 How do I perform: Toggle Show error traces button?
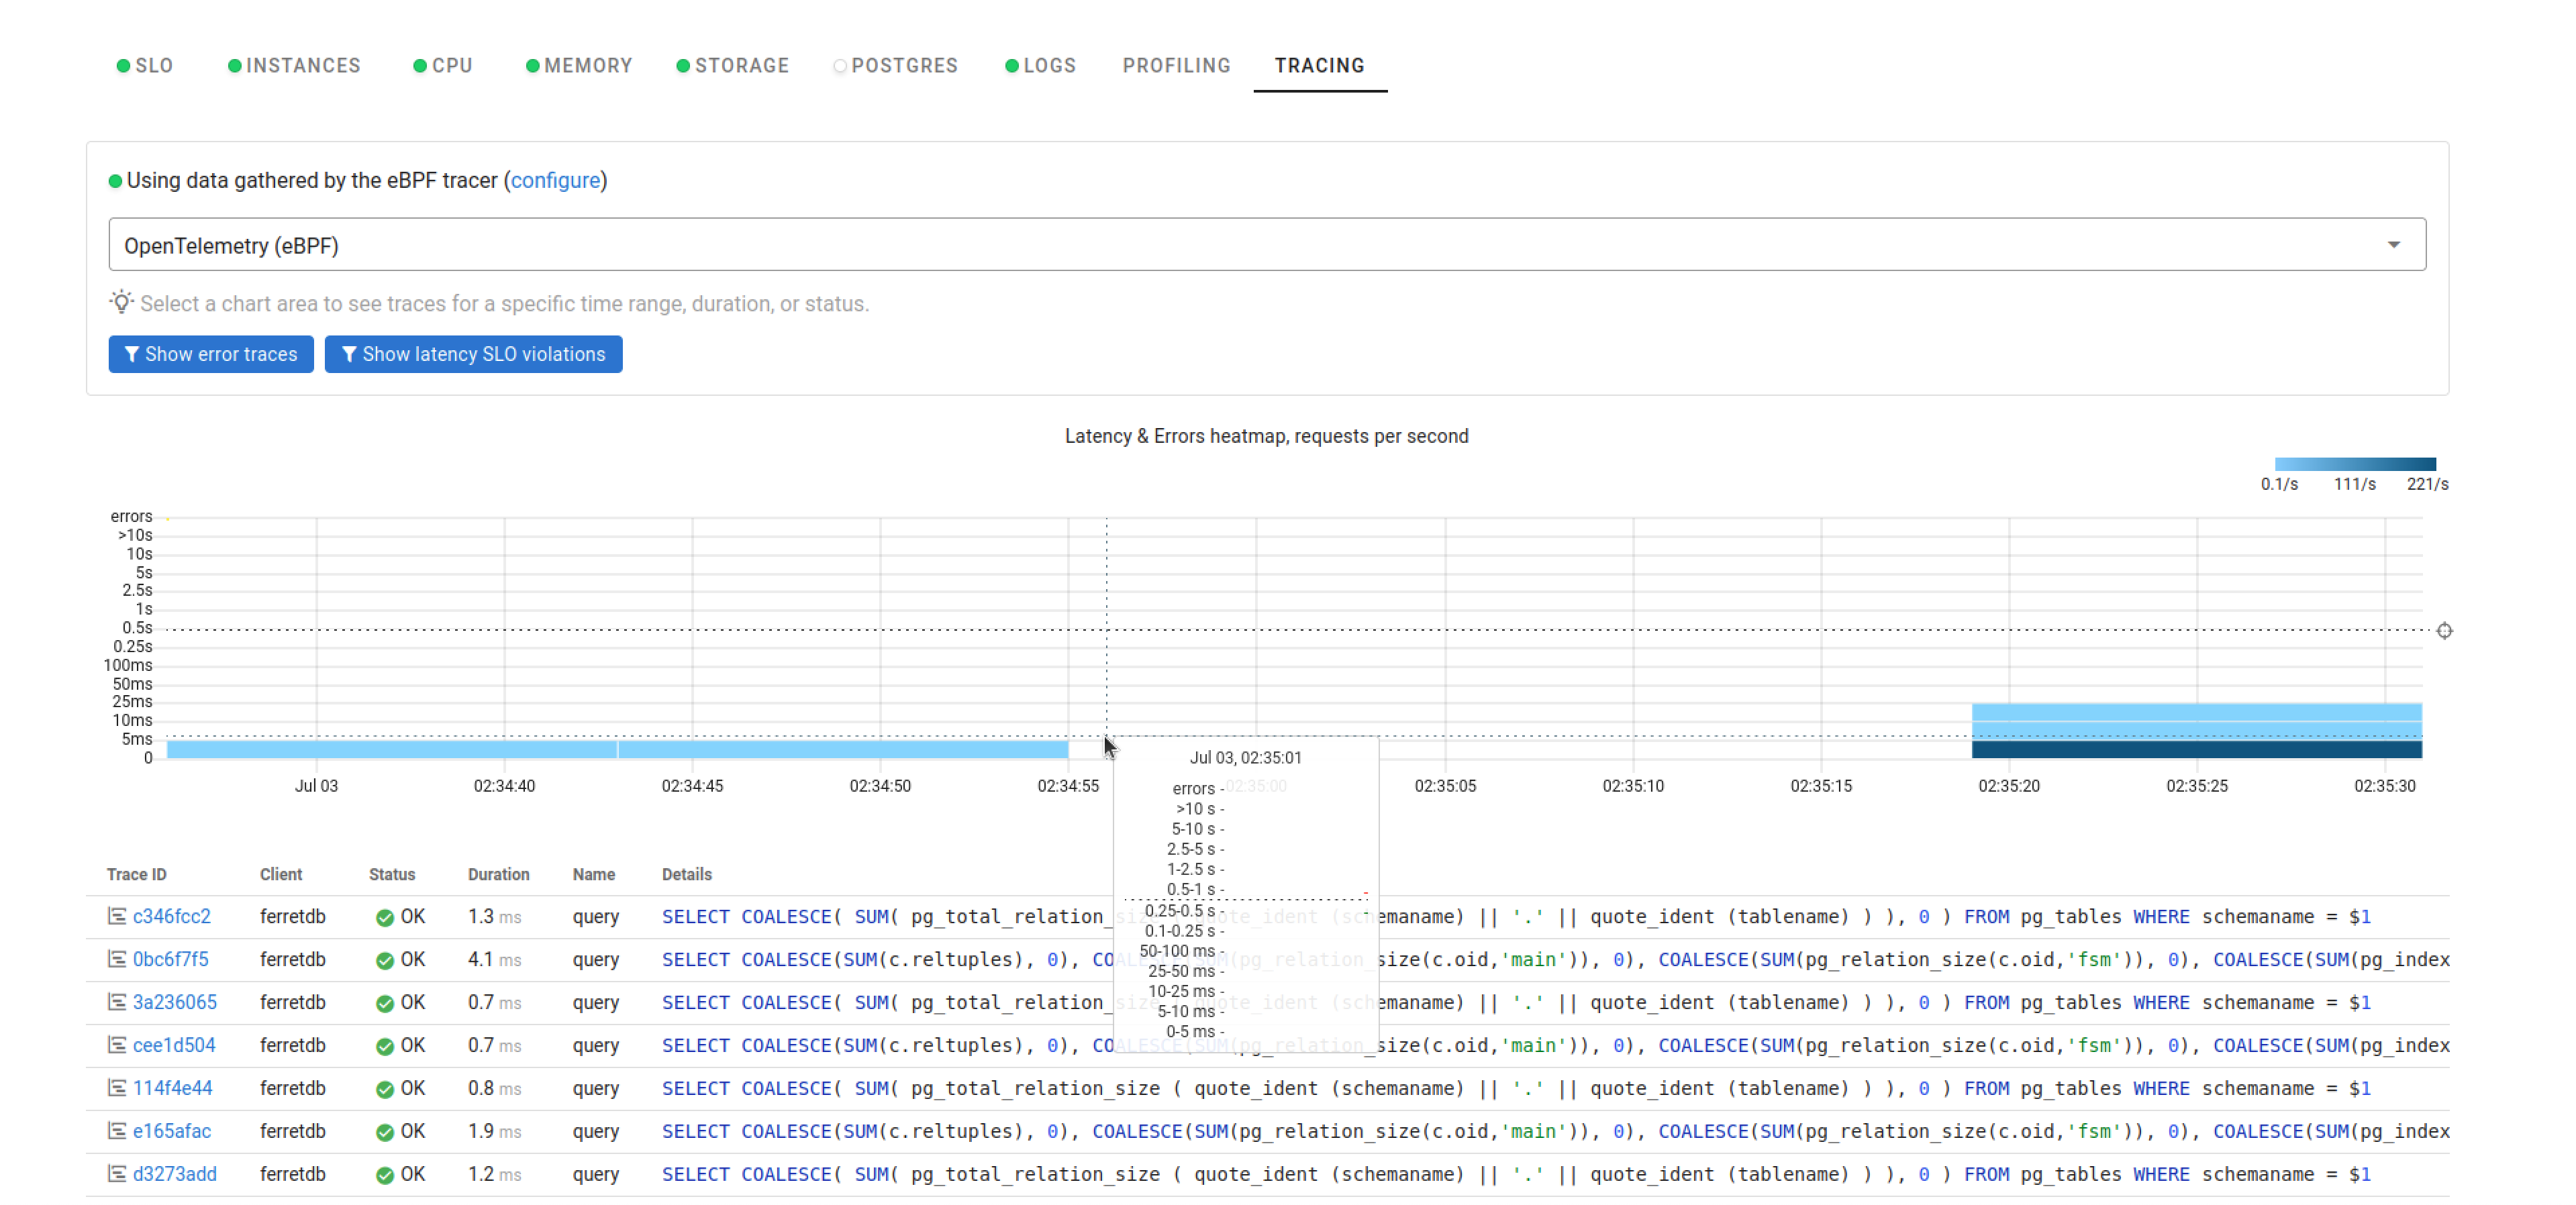210,353
